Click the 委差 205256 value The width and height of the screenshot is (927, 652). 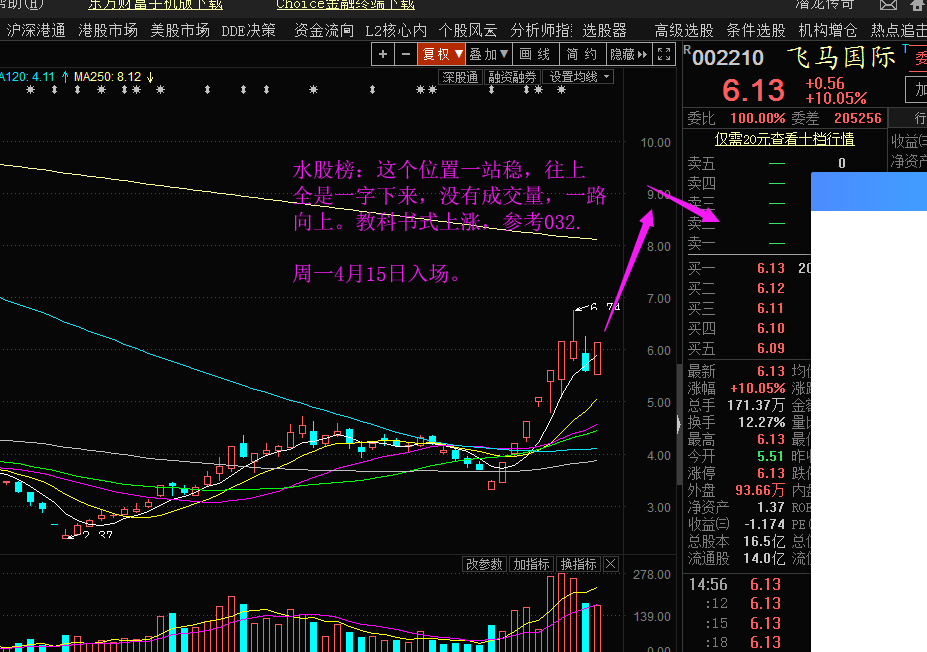pyautogui.click(x=857, y=118)
